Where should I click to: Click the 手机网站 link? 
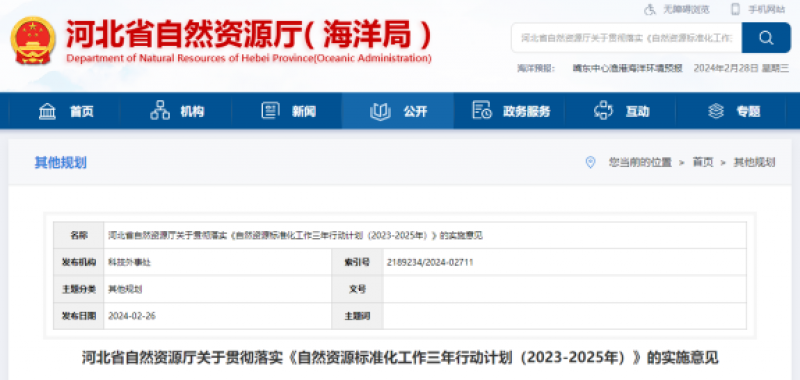(767, 9)
